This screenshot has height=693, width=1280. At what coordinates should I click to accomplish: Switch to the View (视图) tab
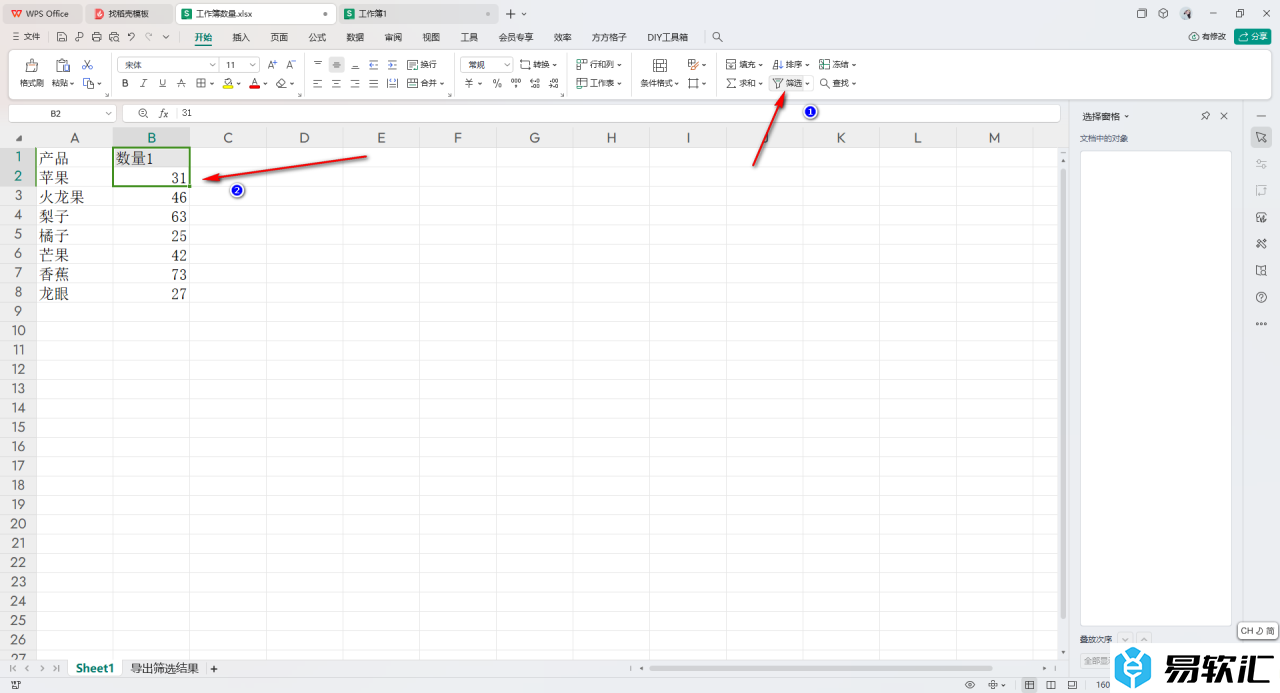431,37
